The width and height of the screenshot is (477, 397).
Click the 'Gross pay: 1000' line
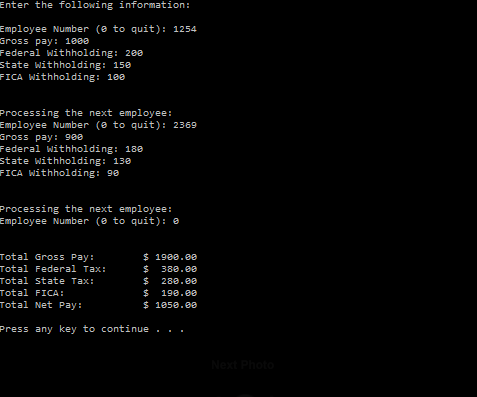tap(44, 41)
